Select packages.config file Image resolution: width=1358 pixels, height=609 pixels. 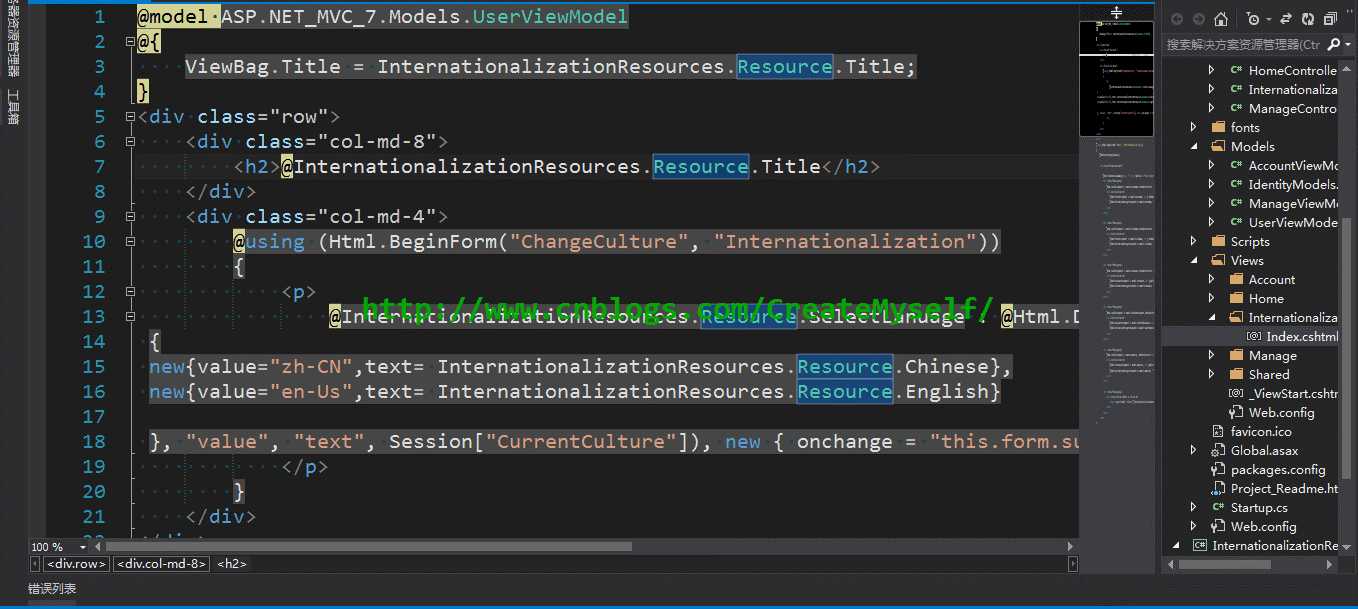click(x=1278, y=469)
